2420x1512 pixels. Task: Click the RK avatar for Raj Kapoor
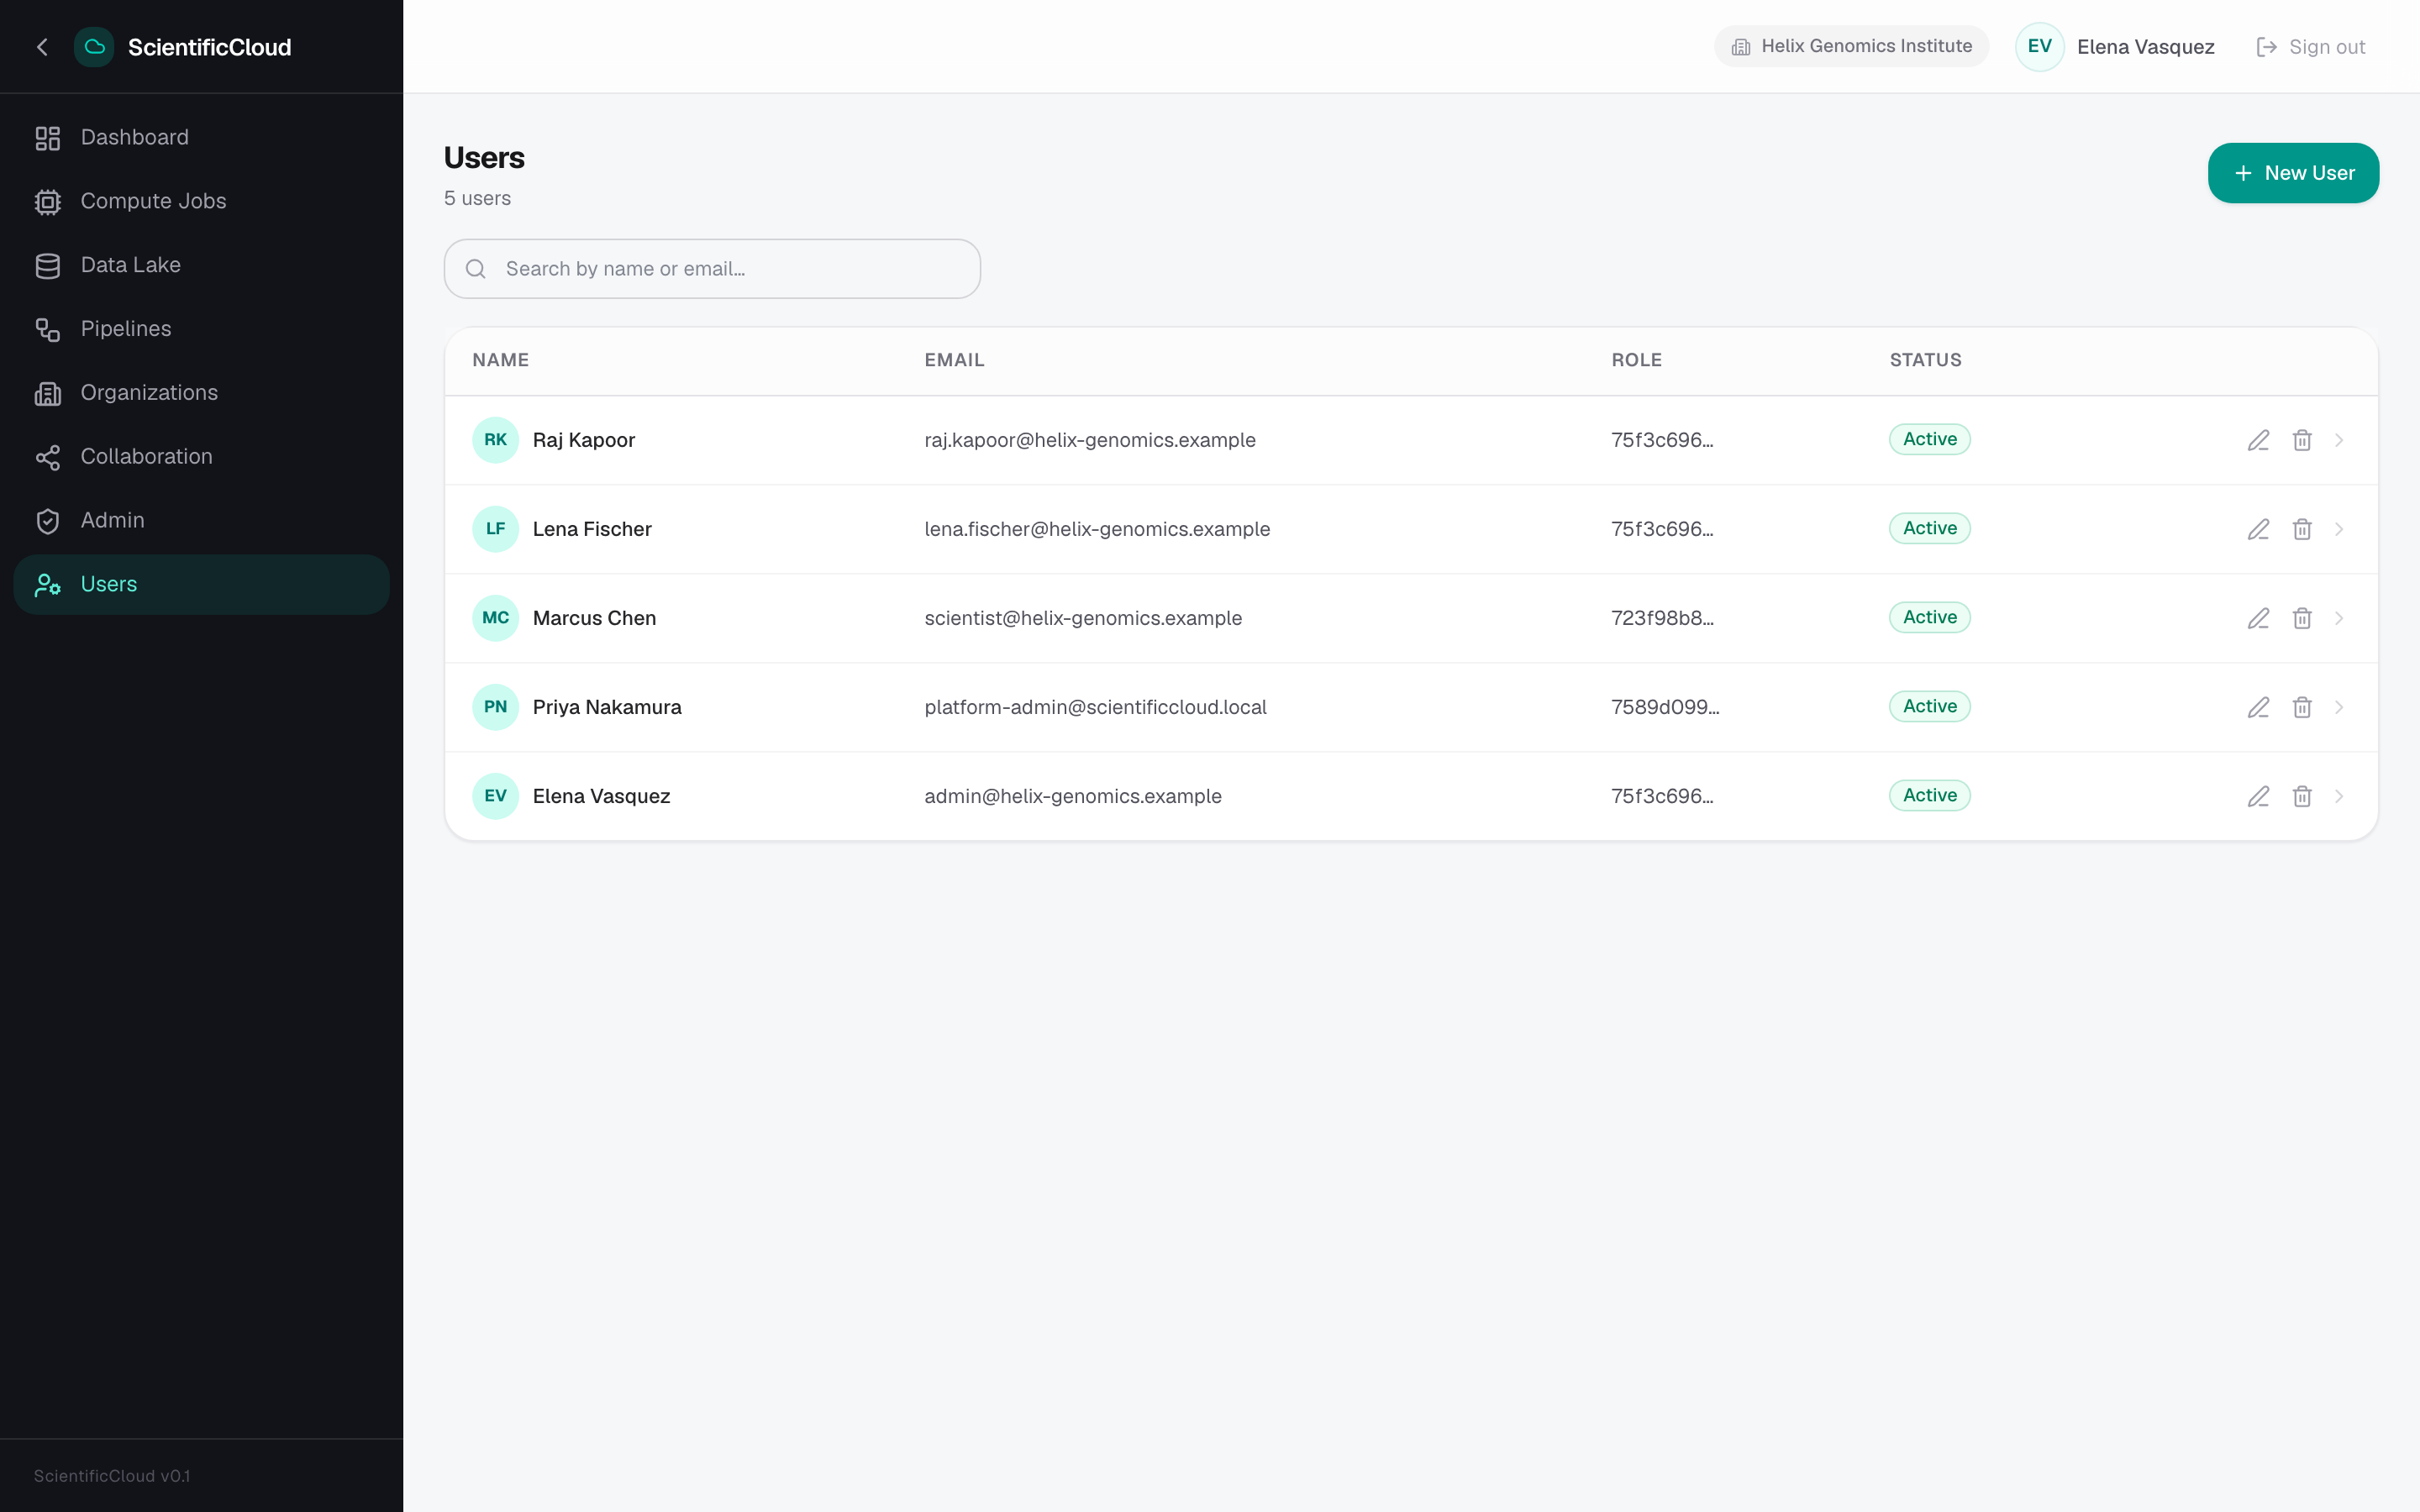click(495, 440)
